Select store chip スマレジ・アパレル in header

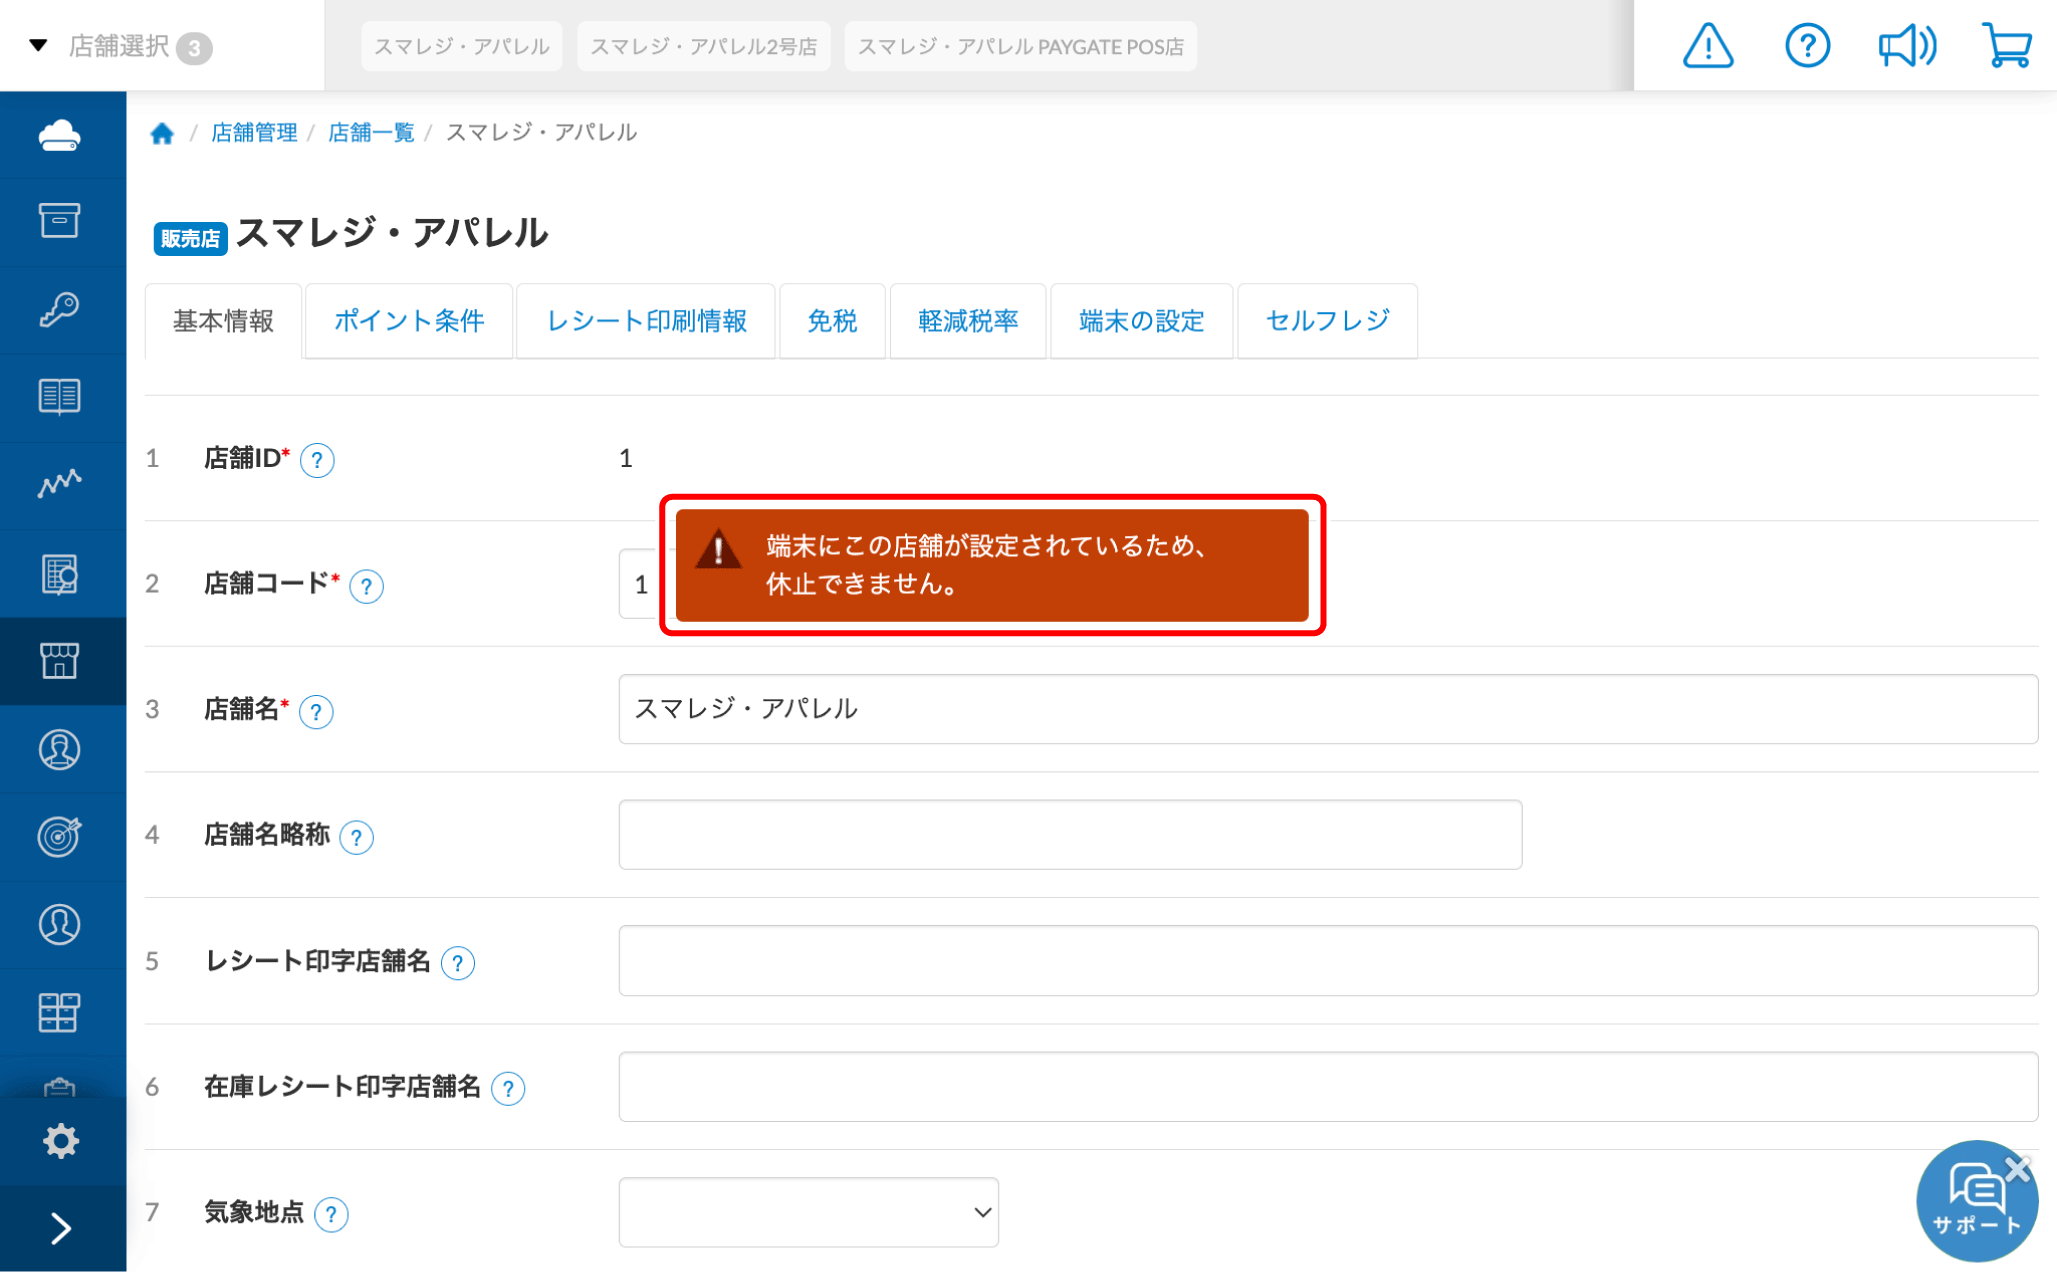tap(462, 46)
